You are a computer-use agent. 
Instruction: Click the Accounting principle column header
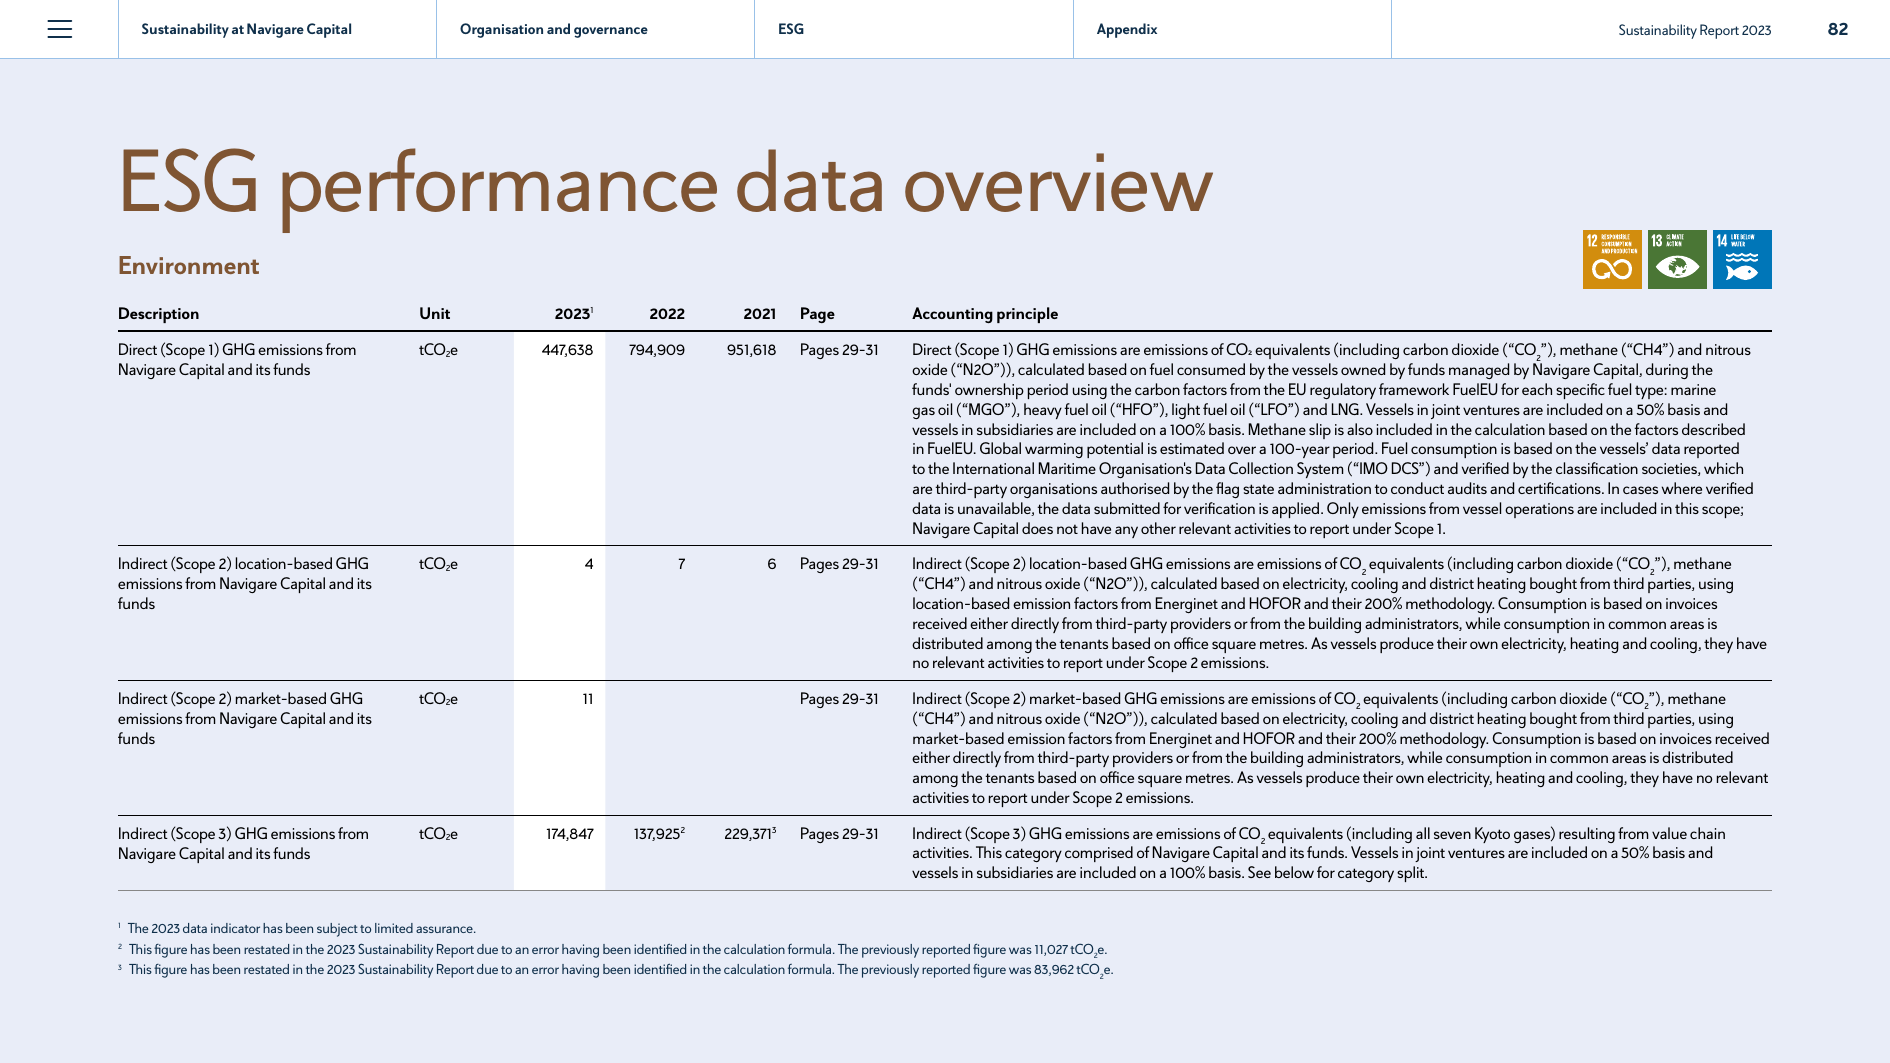[985, 314]
